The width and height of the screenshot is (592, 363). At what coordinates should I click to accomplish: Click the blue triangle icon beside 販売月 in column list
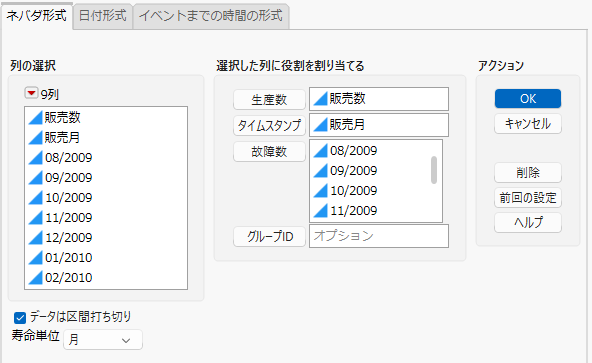(35, 137)
